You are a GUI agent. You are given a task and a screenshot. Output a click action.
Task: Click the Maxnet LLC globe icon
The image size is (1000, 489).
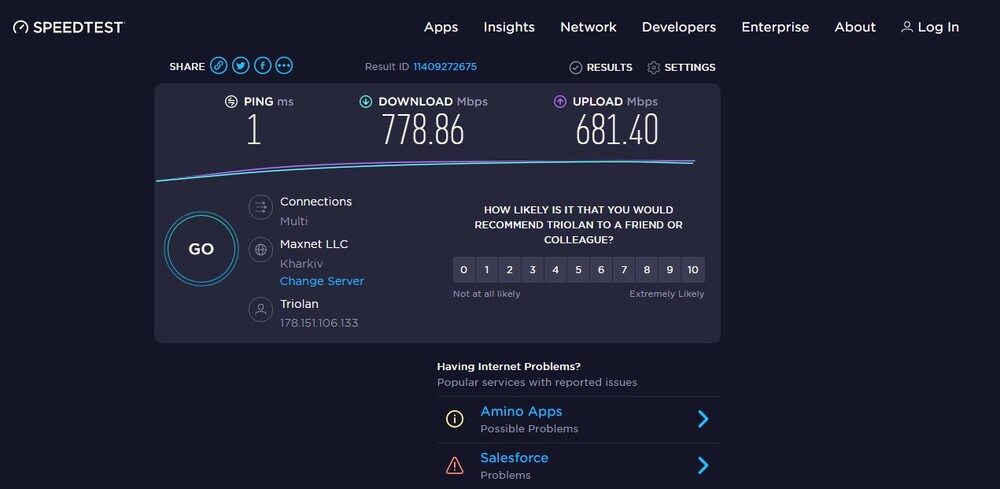tap(260, 250)
